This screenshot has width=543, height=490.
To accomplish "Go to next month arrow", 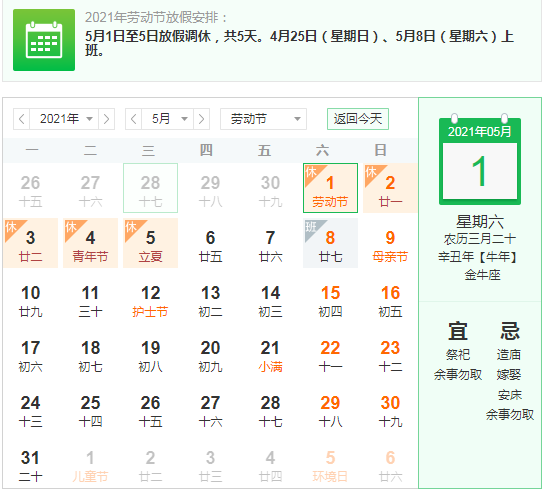I will coord(202,119).
